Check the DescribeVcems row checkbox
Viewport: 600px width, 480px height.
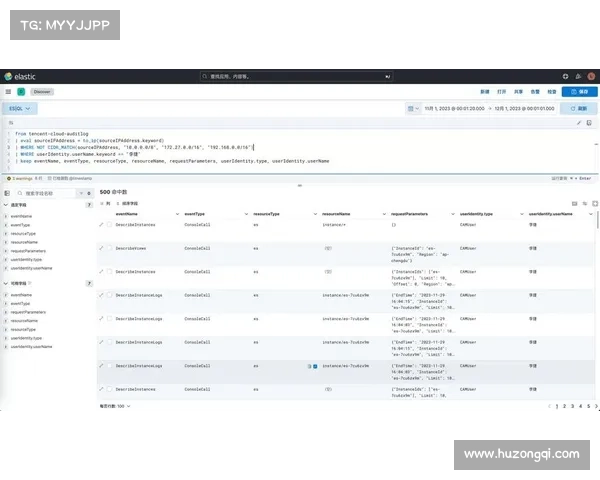pos(109,247)
